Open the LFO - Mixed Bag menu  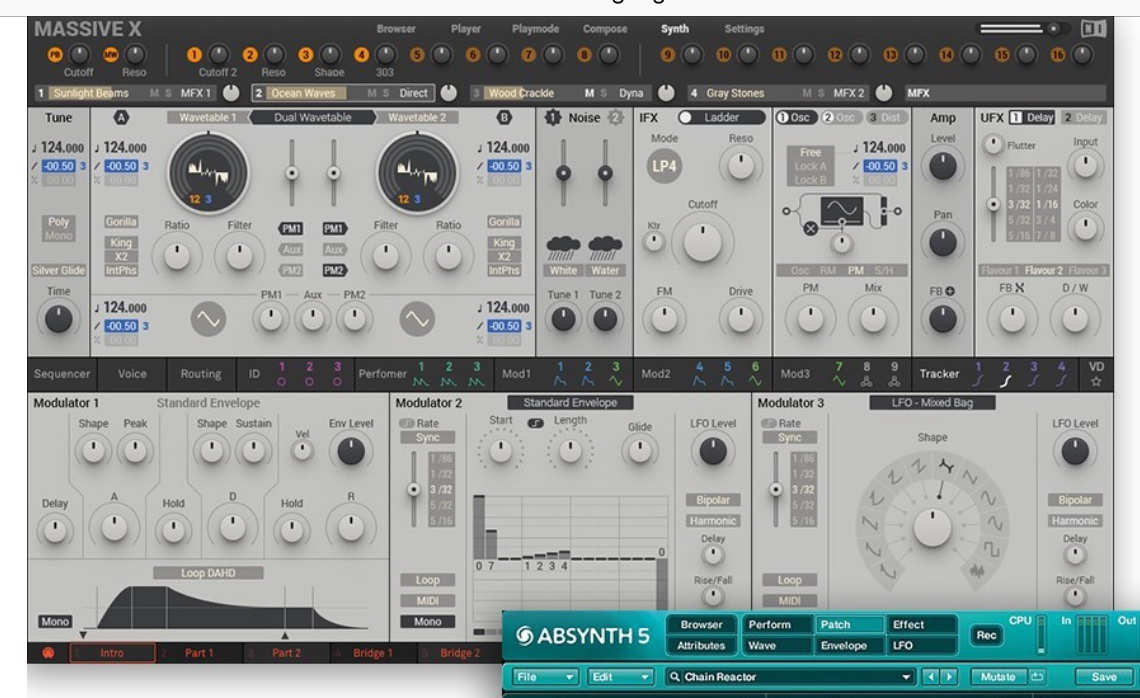click(932, 403)
